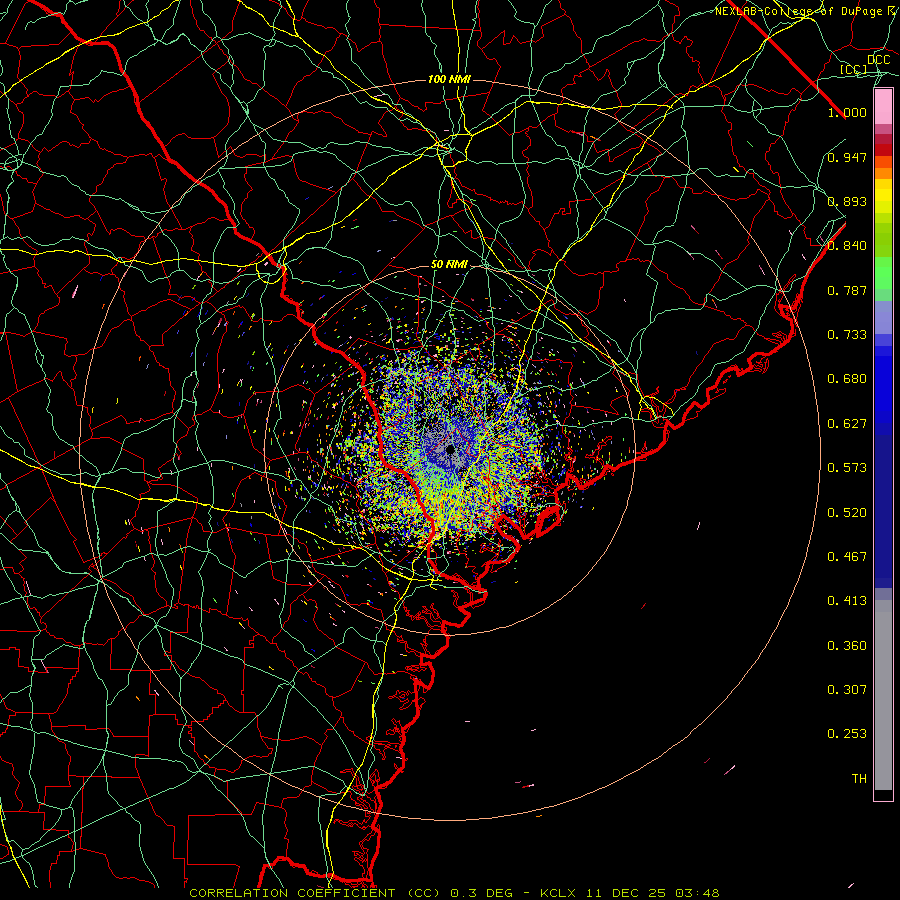Click the 0.520 scale value
The width and height of the screenshot is (900, 900).
pyautogui.click(x=847, y=513)
